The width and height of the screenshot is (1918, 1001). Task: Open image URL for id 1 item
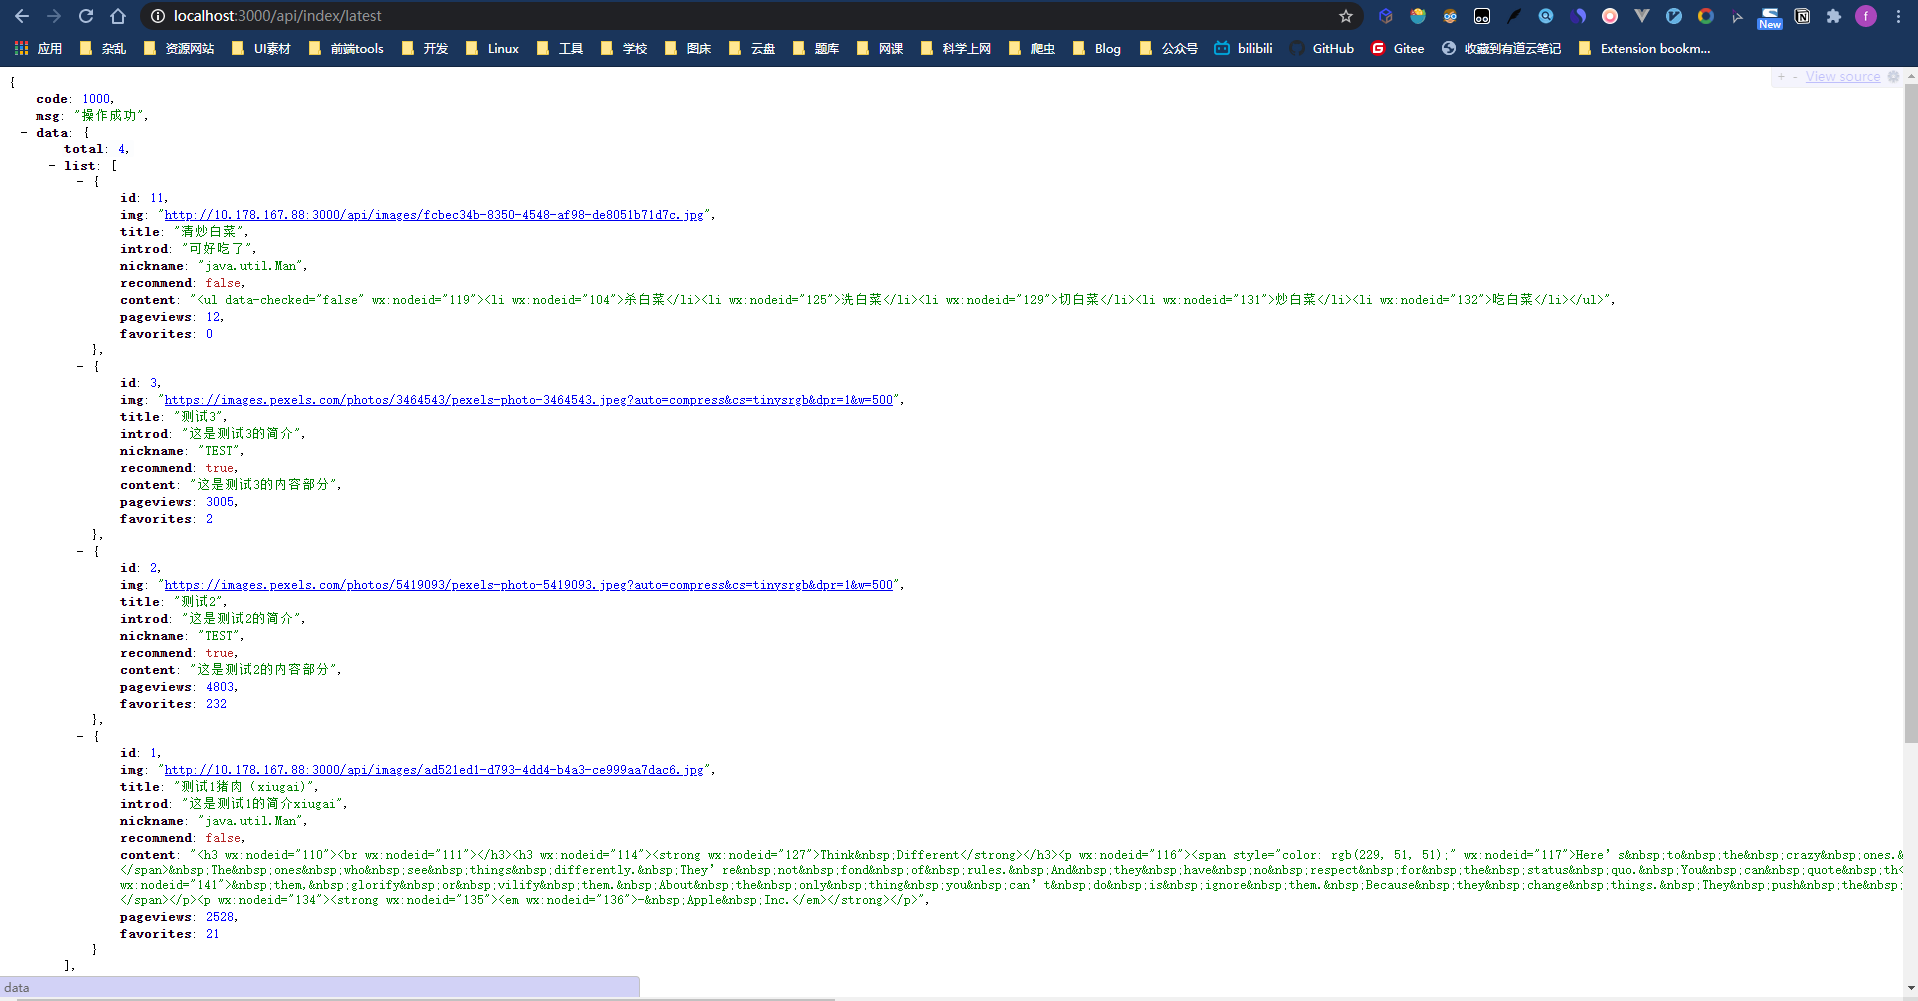tap(434, 770)
